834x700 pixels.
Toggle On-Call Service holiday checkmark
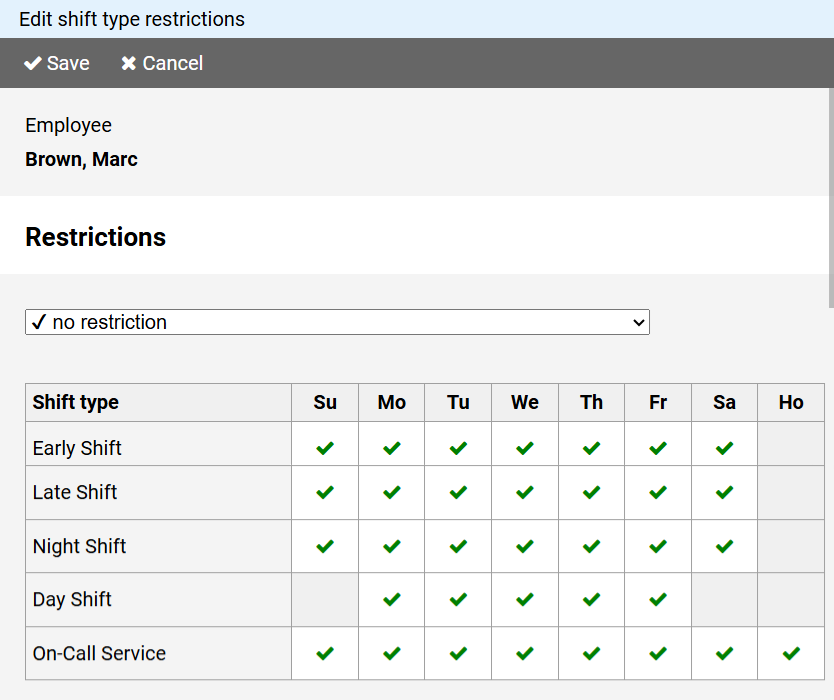click(x=791, y=653)
